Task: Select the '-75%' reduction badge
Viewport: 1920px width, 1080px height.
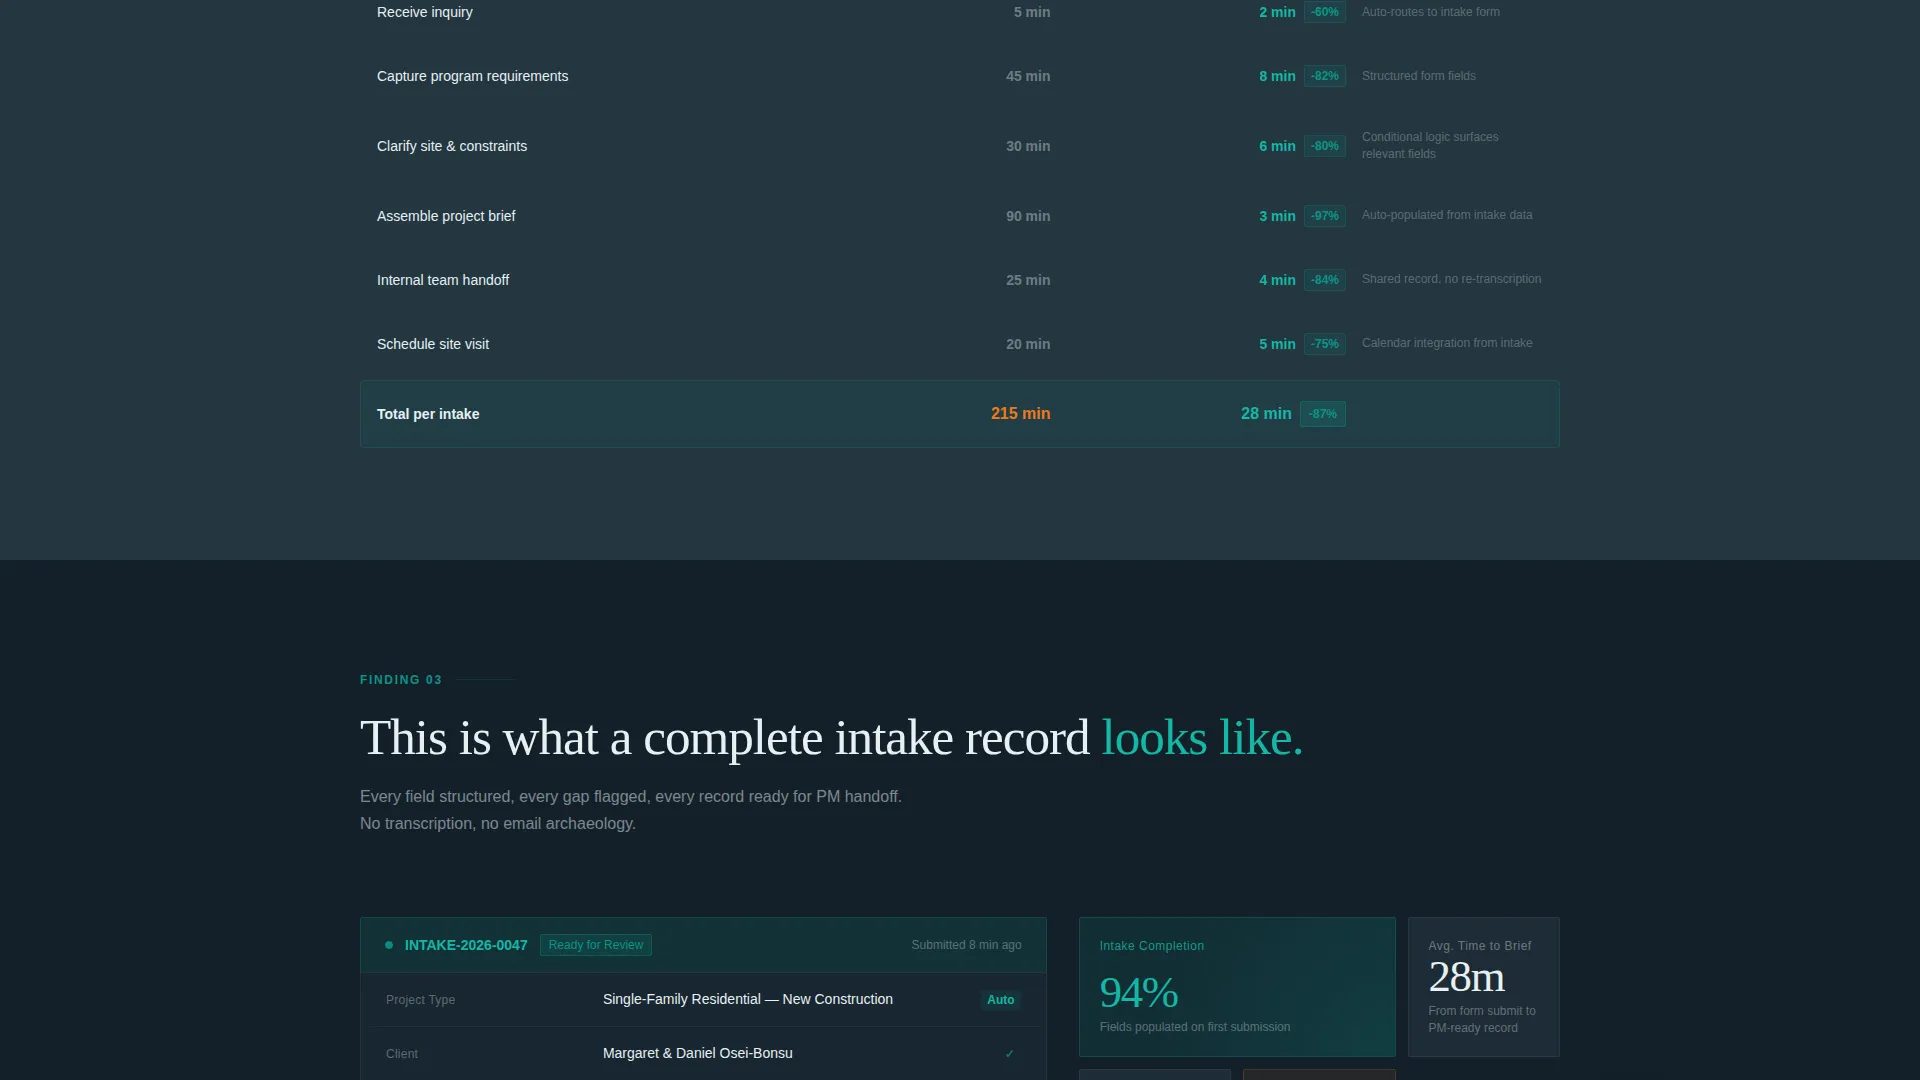Action: (x=1325, y=344)
